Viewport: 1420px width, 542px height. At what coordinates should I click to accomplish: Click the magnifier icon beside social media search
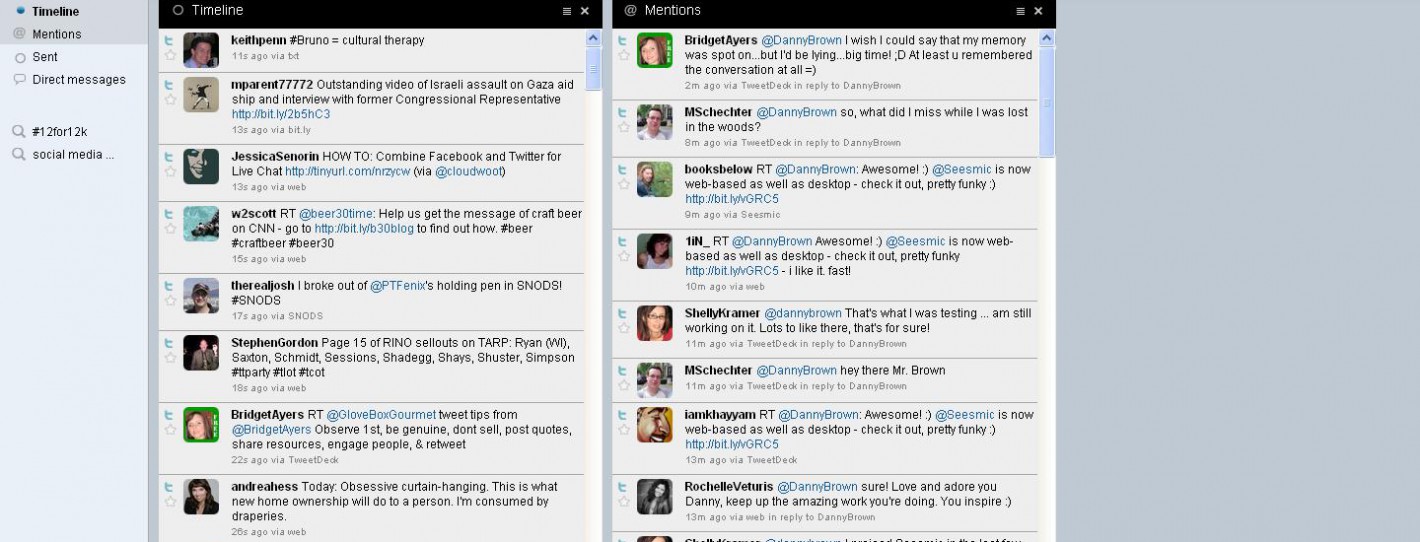(x=18, y=155)
